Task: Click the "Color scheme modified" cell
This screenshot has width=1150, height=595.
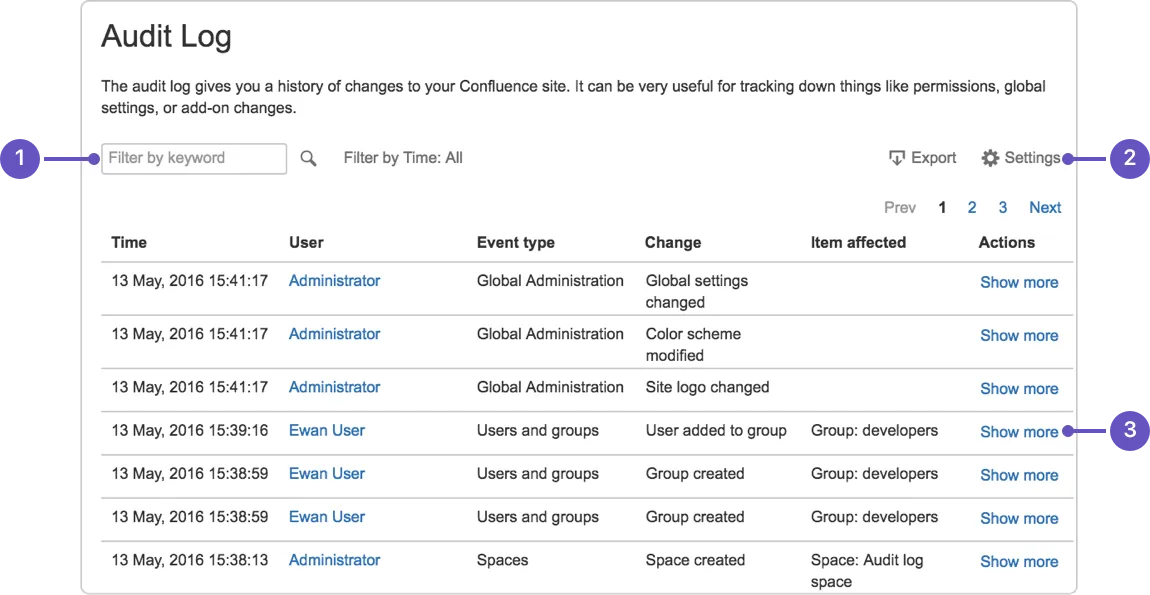Action: (x=693, y=344)
